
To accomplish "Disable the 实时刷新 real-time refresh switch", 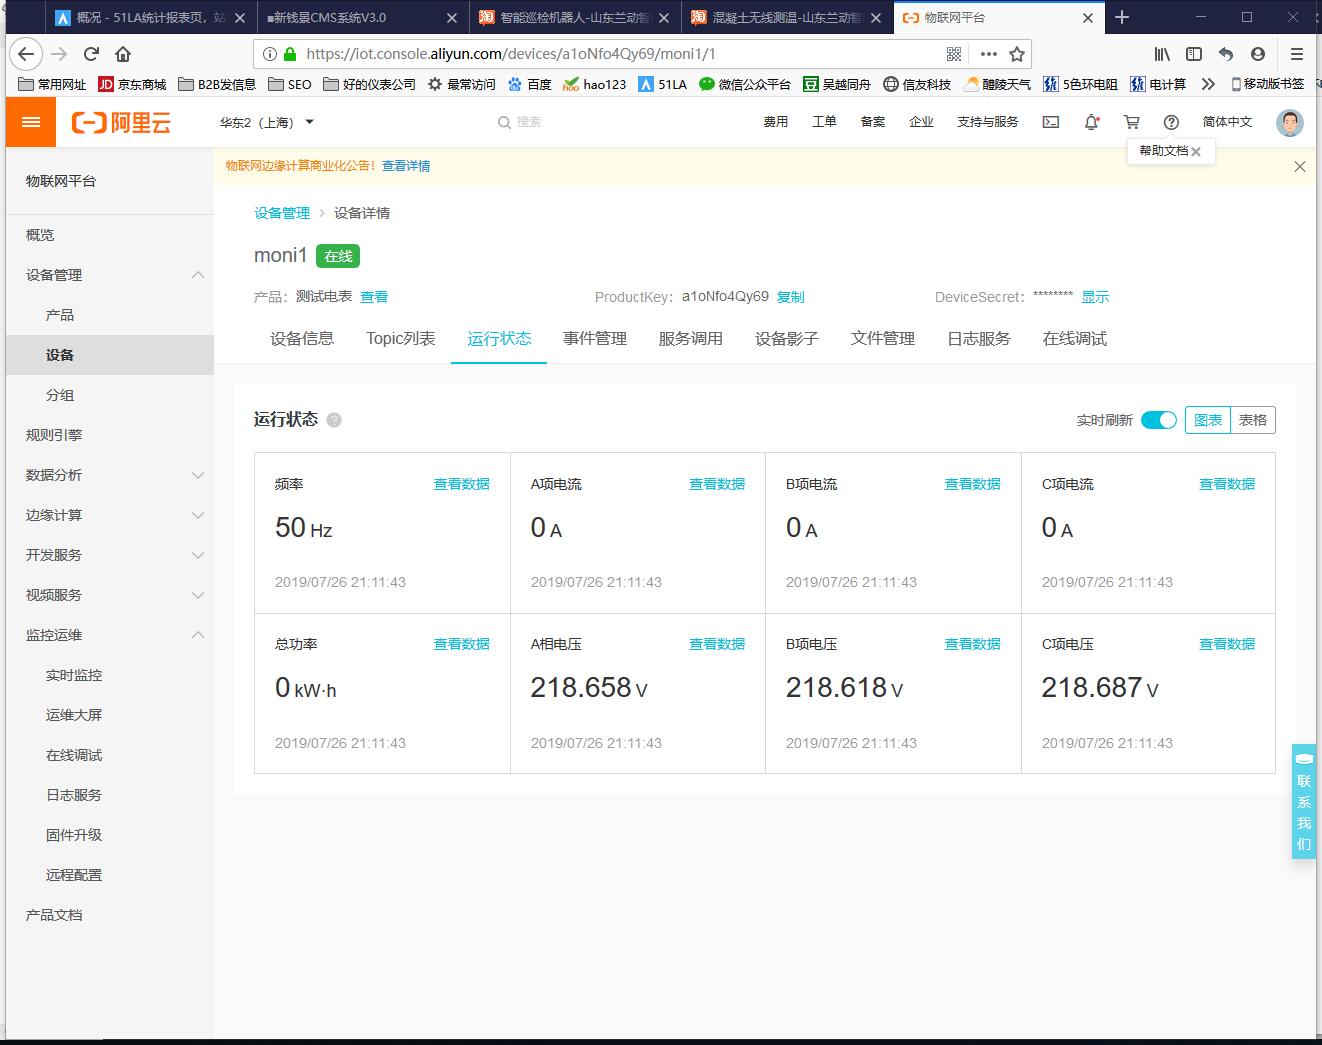I will [1158, 420].
